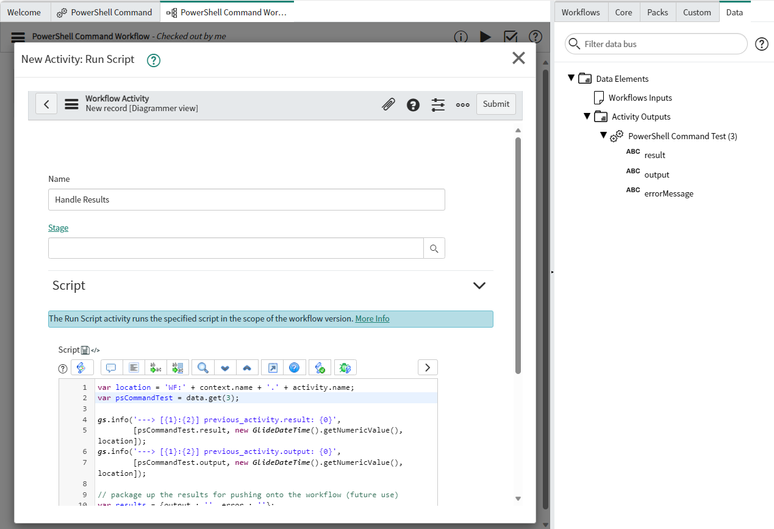Expand script toolbar with right arrow
Screen dimensions: 774x529
tap(427, 368)
